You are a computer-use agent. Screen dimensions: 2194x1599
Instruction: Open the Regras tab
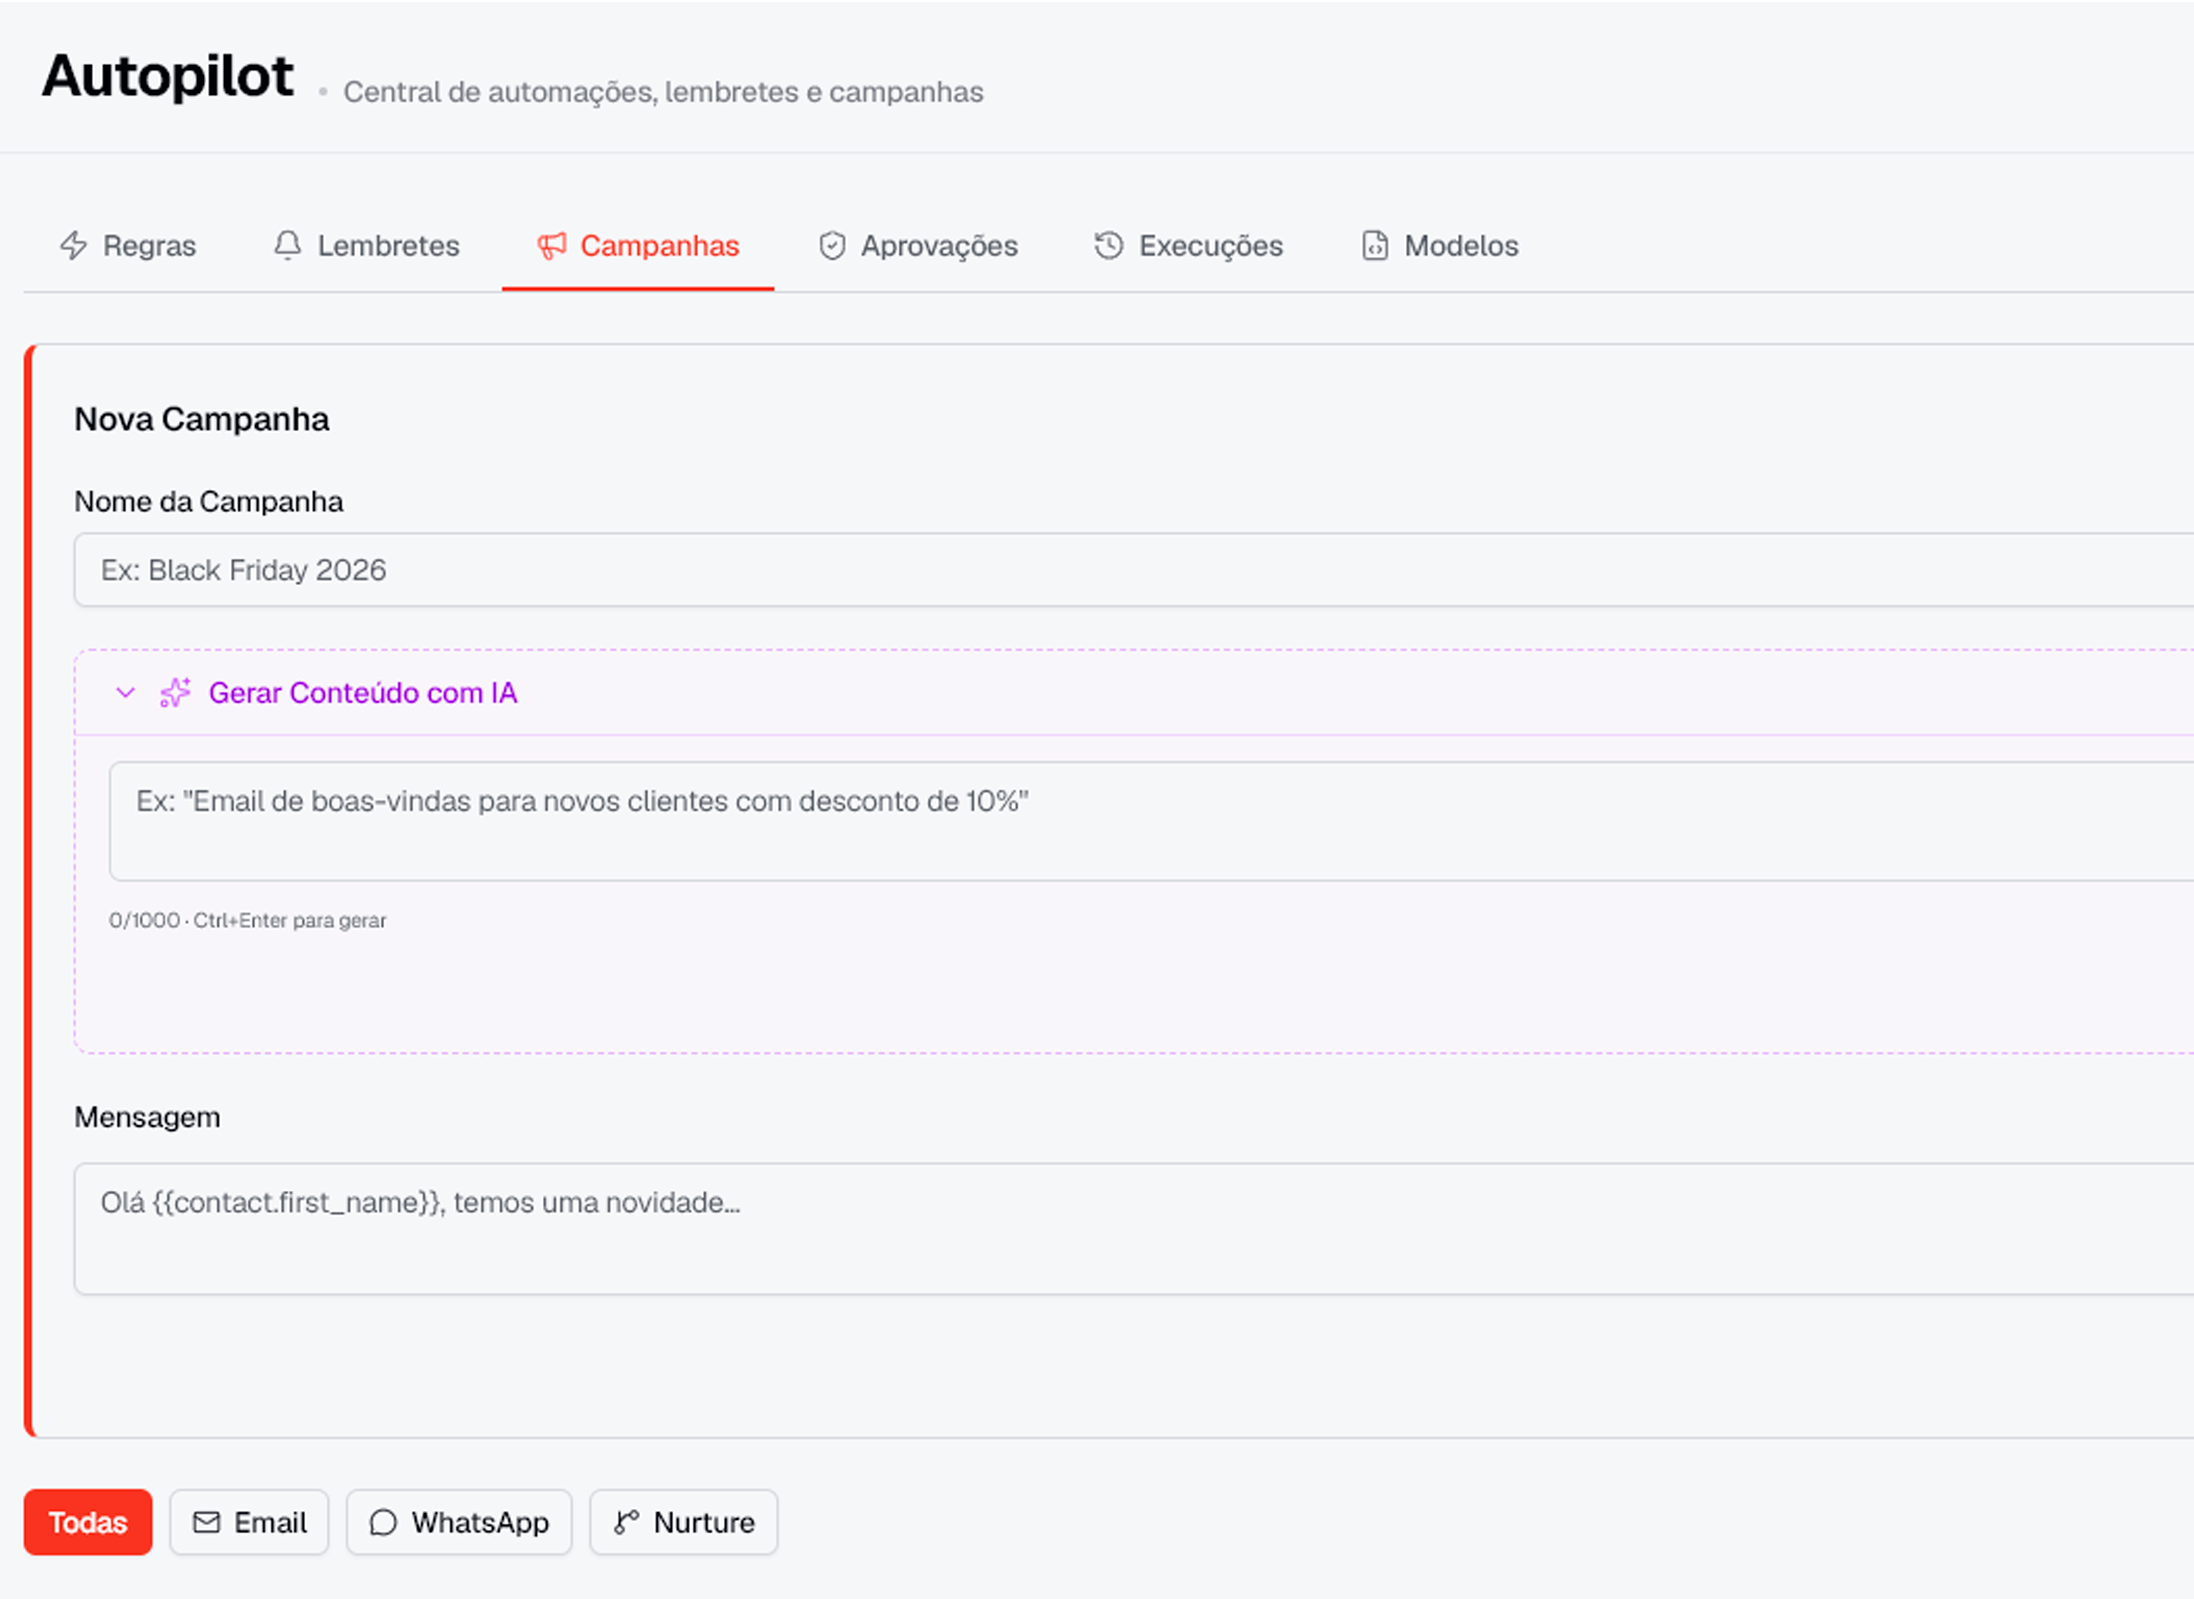tap(128, 246)
